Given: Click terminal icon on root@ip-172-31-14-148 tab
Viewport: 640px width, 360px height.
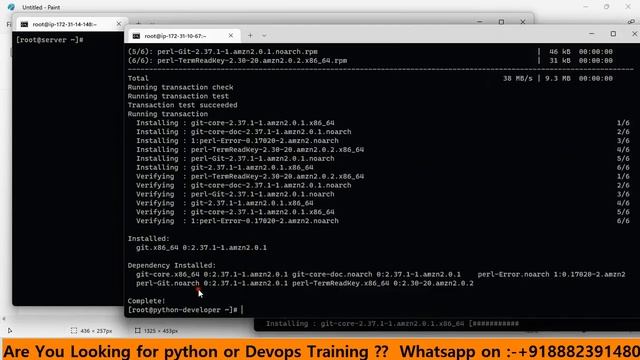Looking at the screenshot, I should [x=24, y=24].
